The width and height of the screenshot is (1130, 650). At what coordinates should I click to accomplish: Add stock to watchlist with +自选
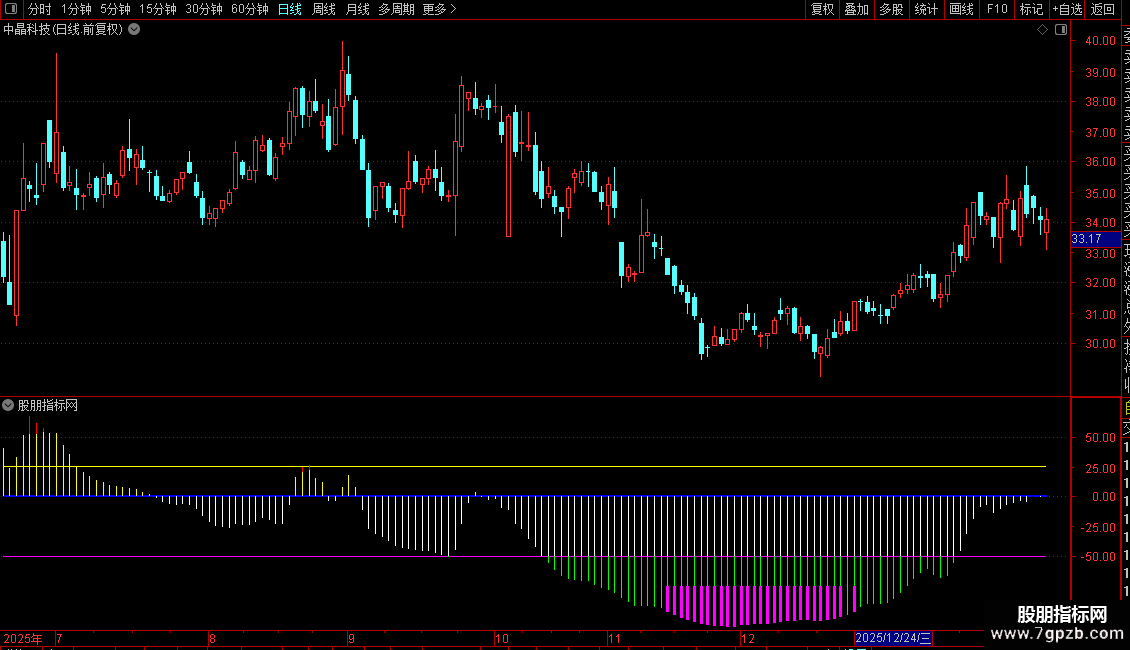1067,9
